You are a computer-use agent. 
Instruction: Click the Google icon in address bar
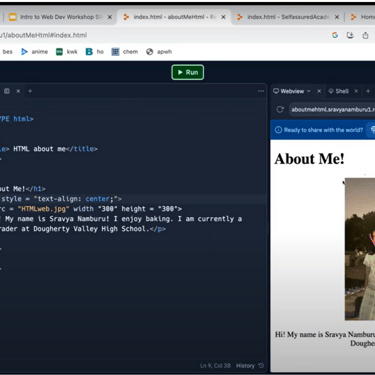click(335, 35)
